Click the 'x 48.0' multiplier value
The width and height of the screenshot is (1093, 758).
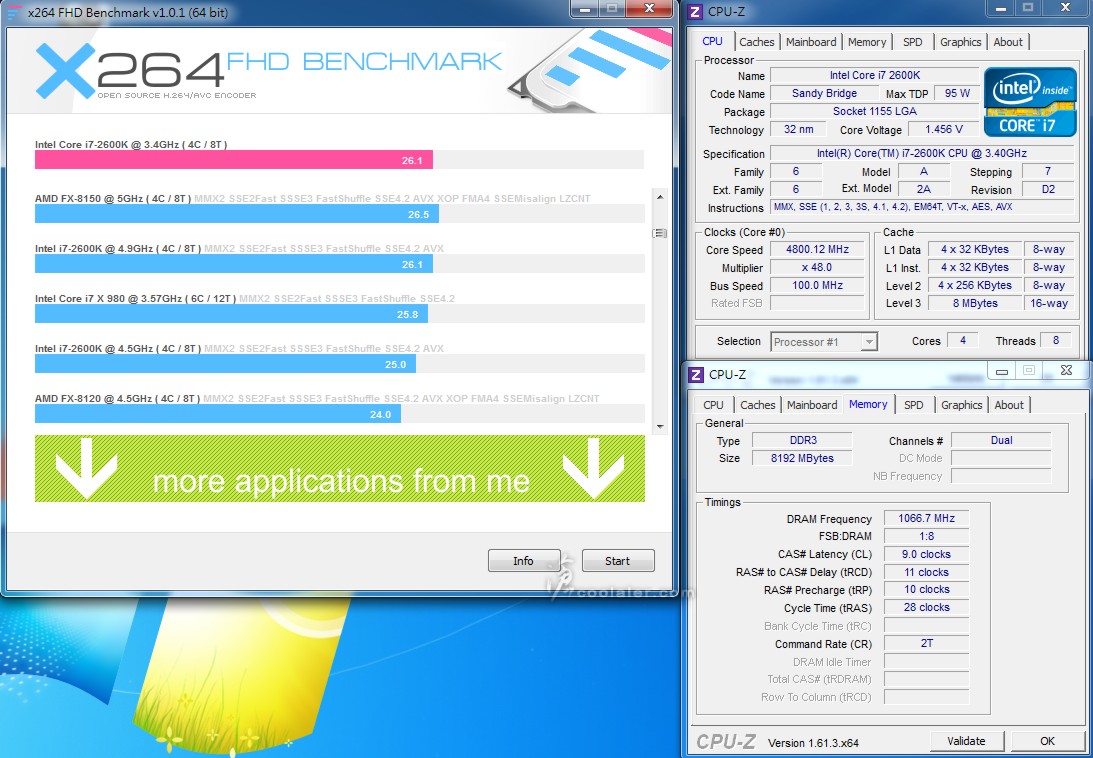(817, 268)
